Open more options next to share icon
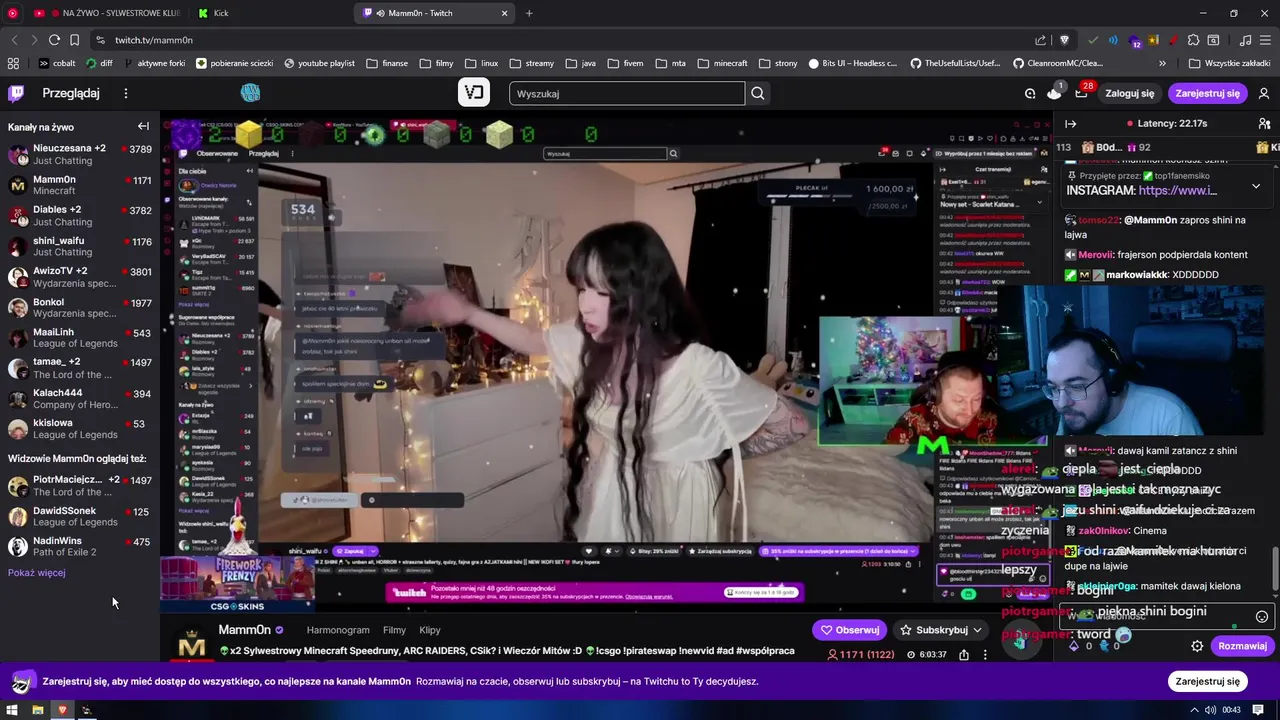 985,655
